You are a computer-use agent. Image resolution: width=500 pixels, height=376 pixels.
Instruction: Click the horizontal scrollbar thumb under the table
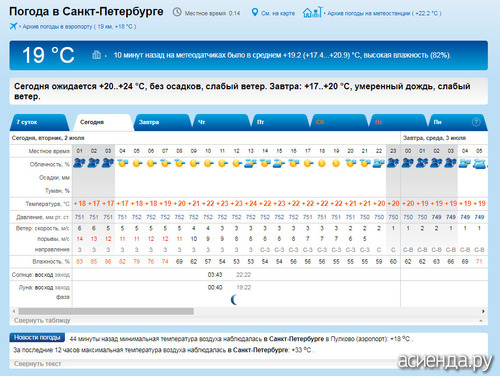[x=106, y=311]
